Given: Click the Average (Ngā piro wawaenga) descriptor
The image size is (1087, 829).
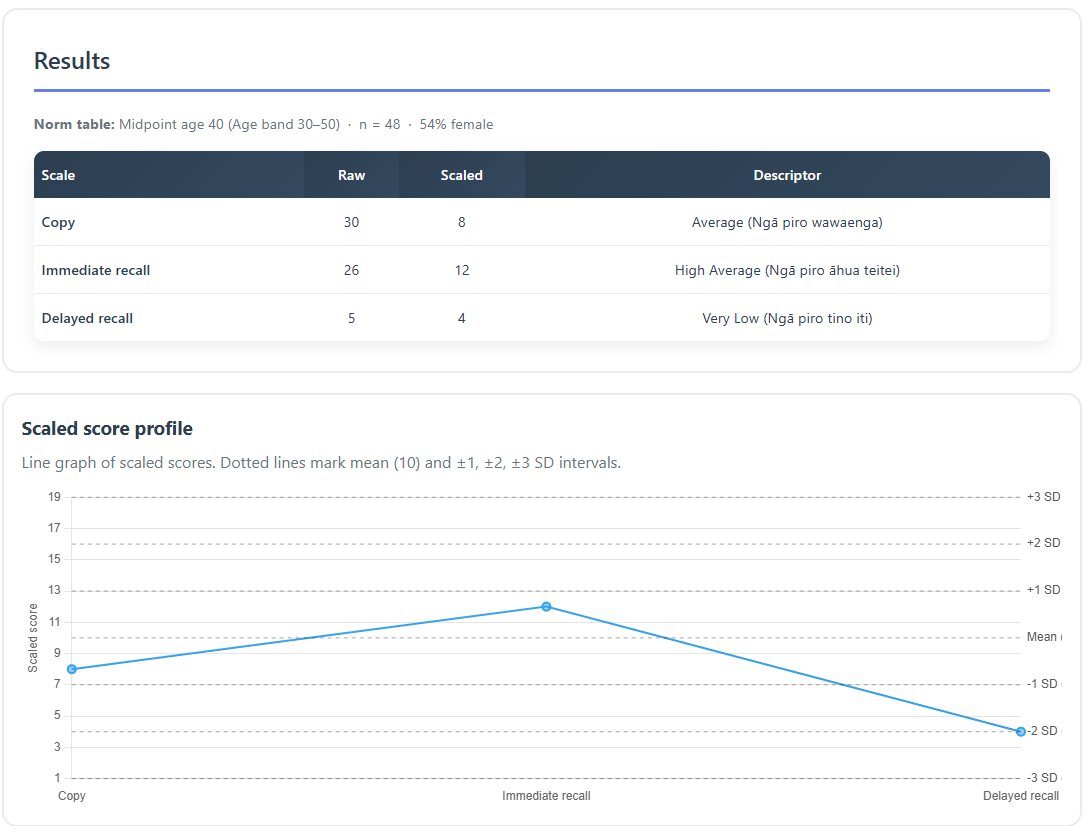Looking at the screenshot, I should click(x=787, y=222).
